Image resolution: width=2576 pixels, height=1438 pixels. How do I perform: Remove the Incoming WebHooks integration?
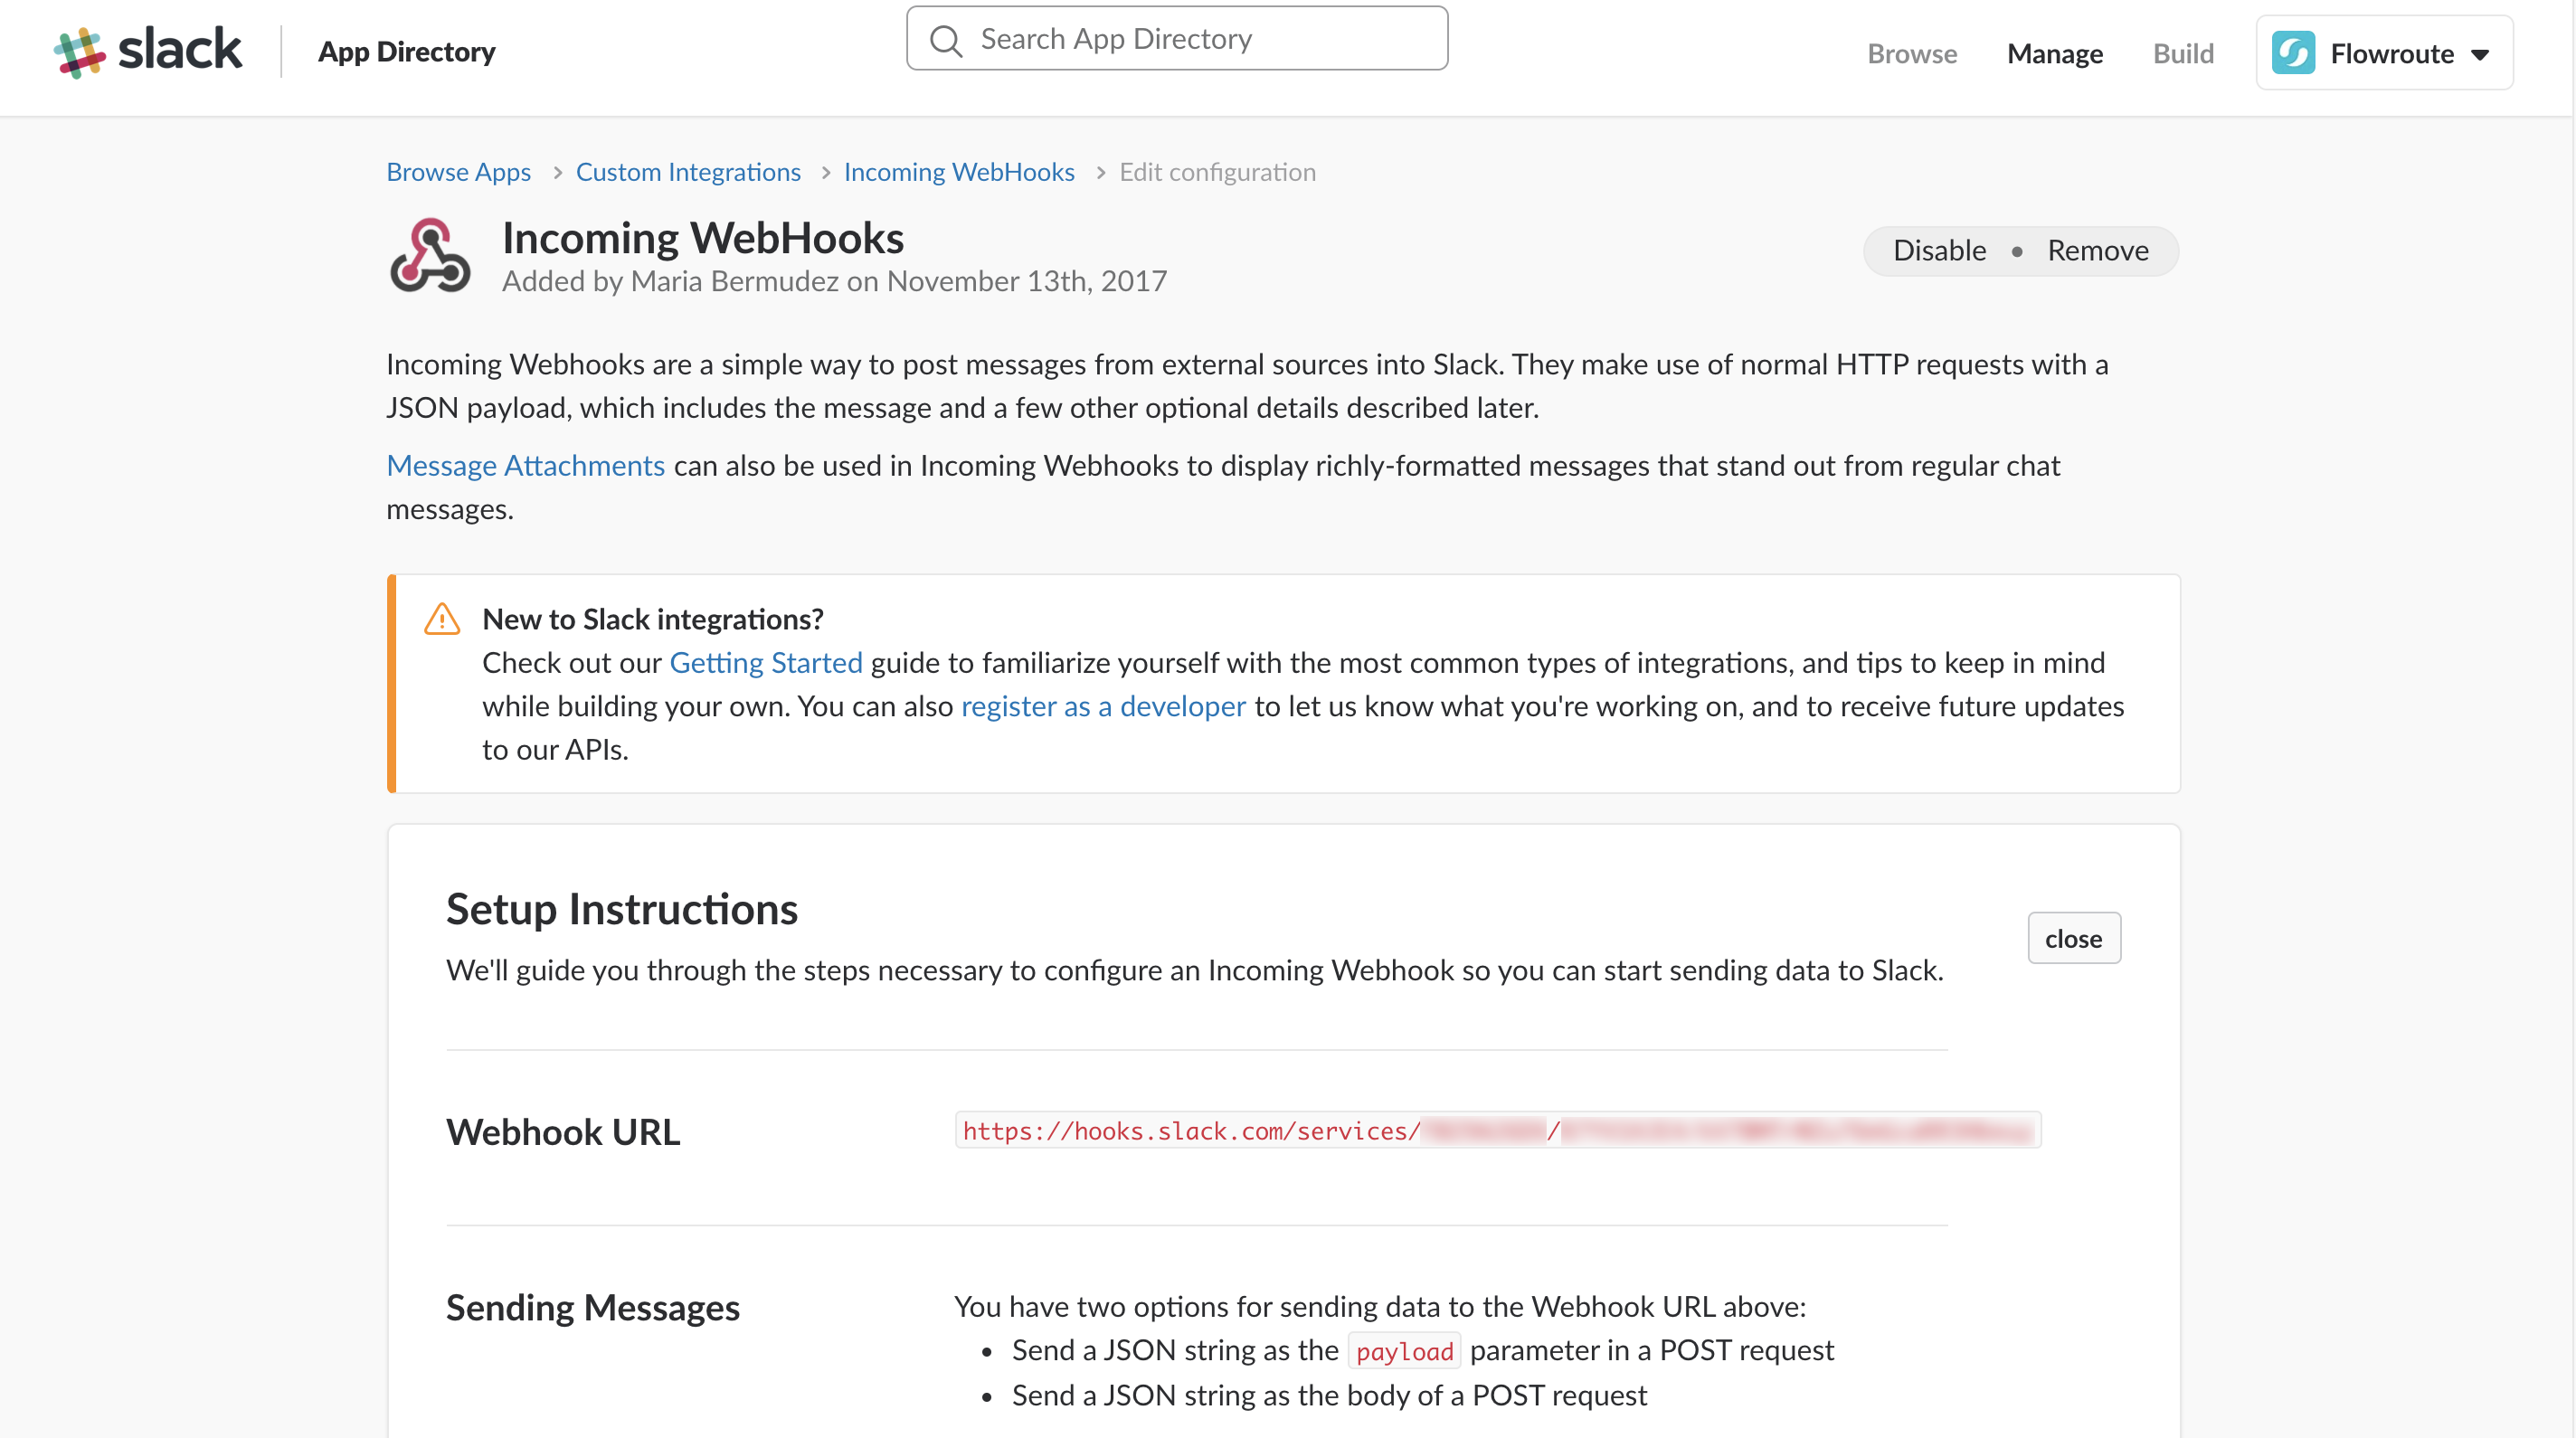pos(2098,250)
